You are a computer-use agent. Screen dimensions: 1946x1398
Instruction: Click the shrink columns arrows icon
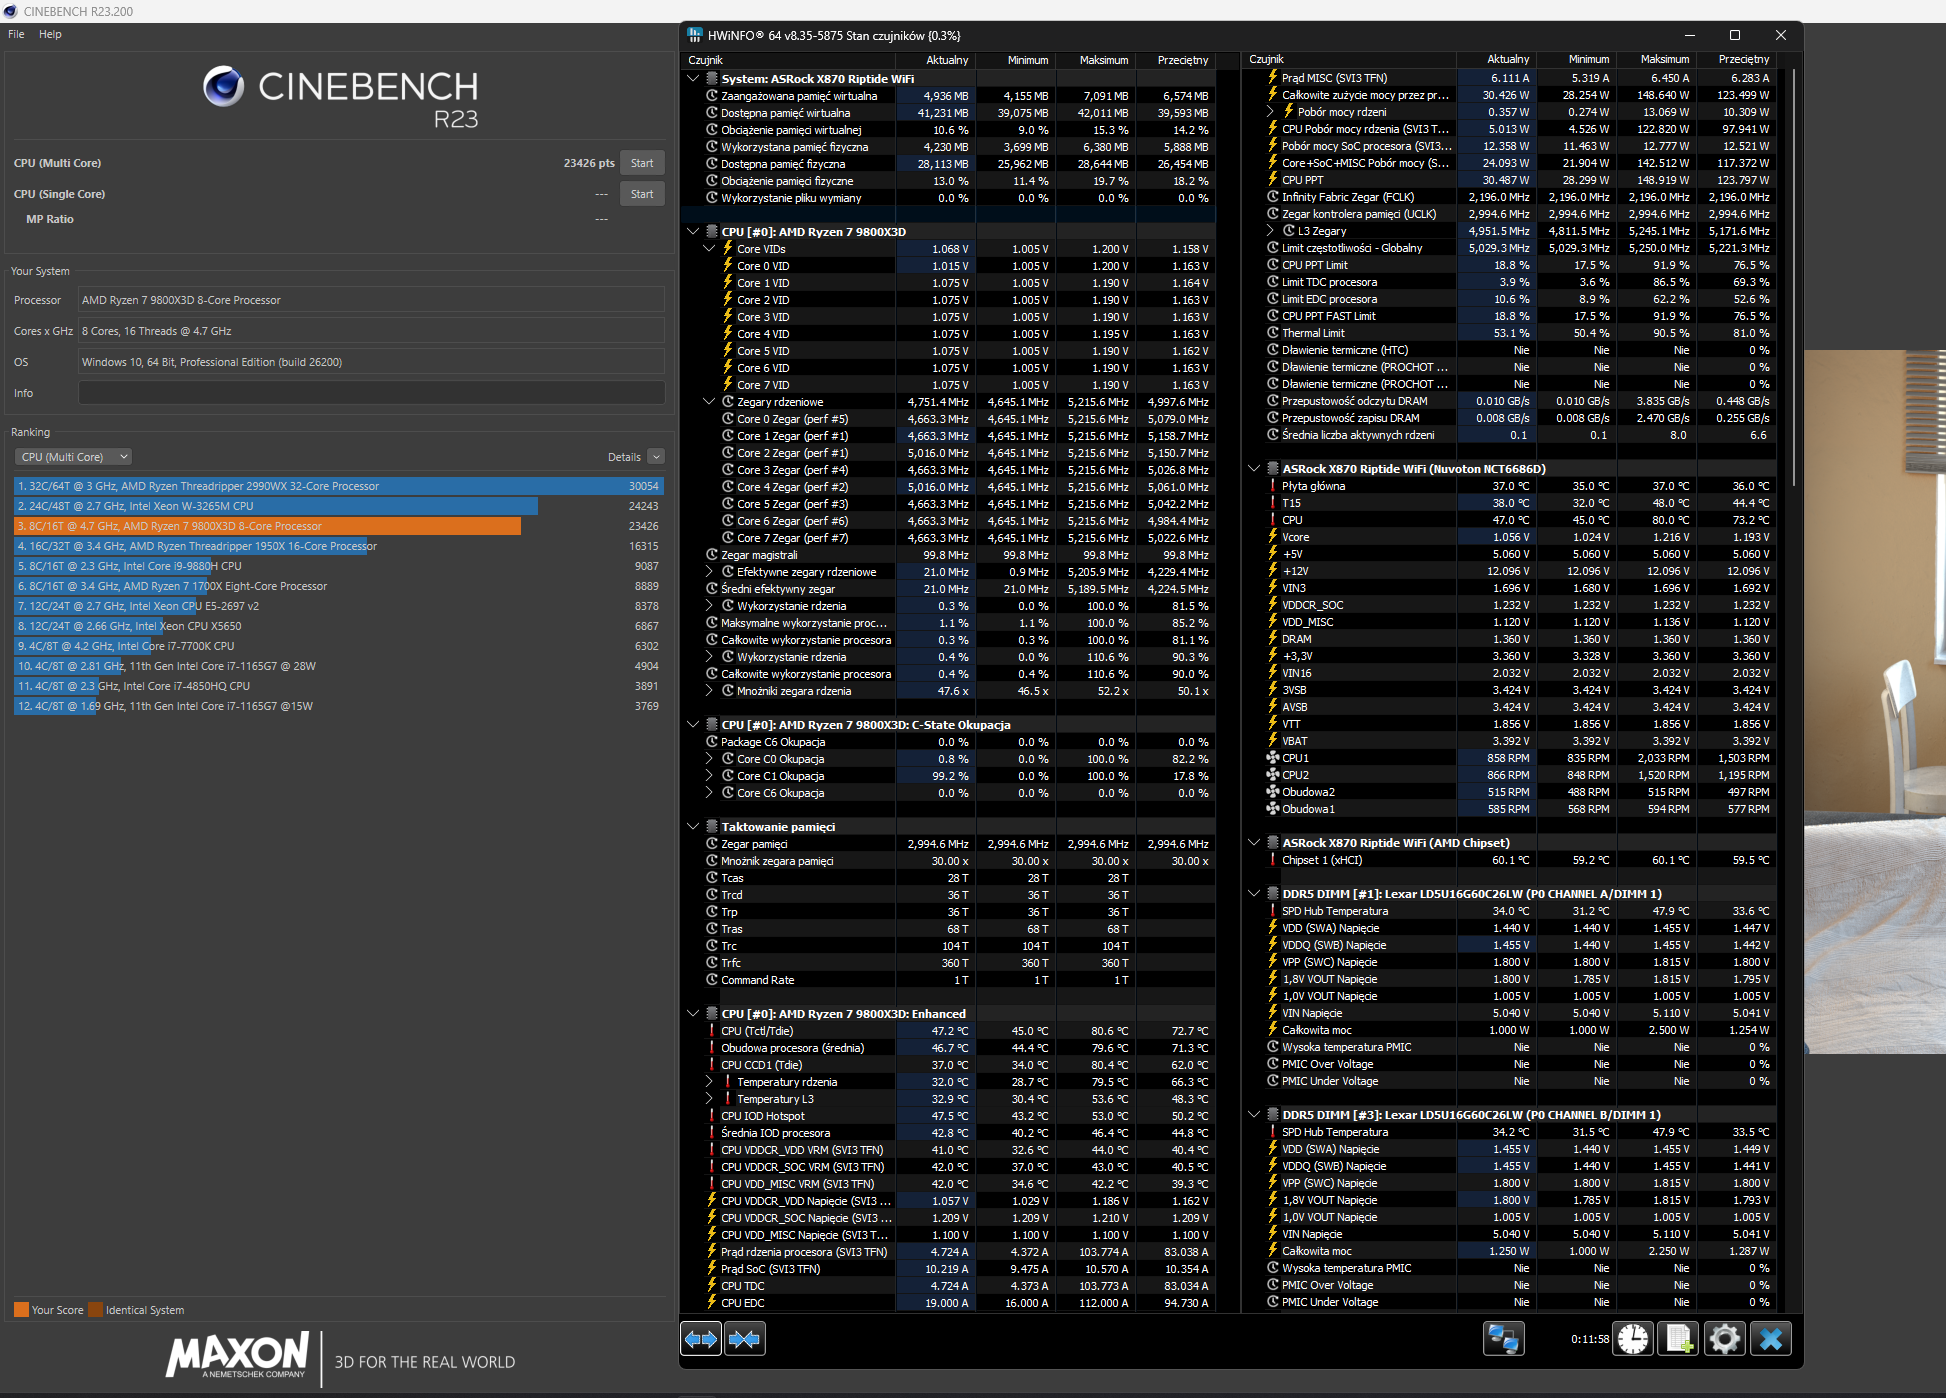coord(745,1339)
